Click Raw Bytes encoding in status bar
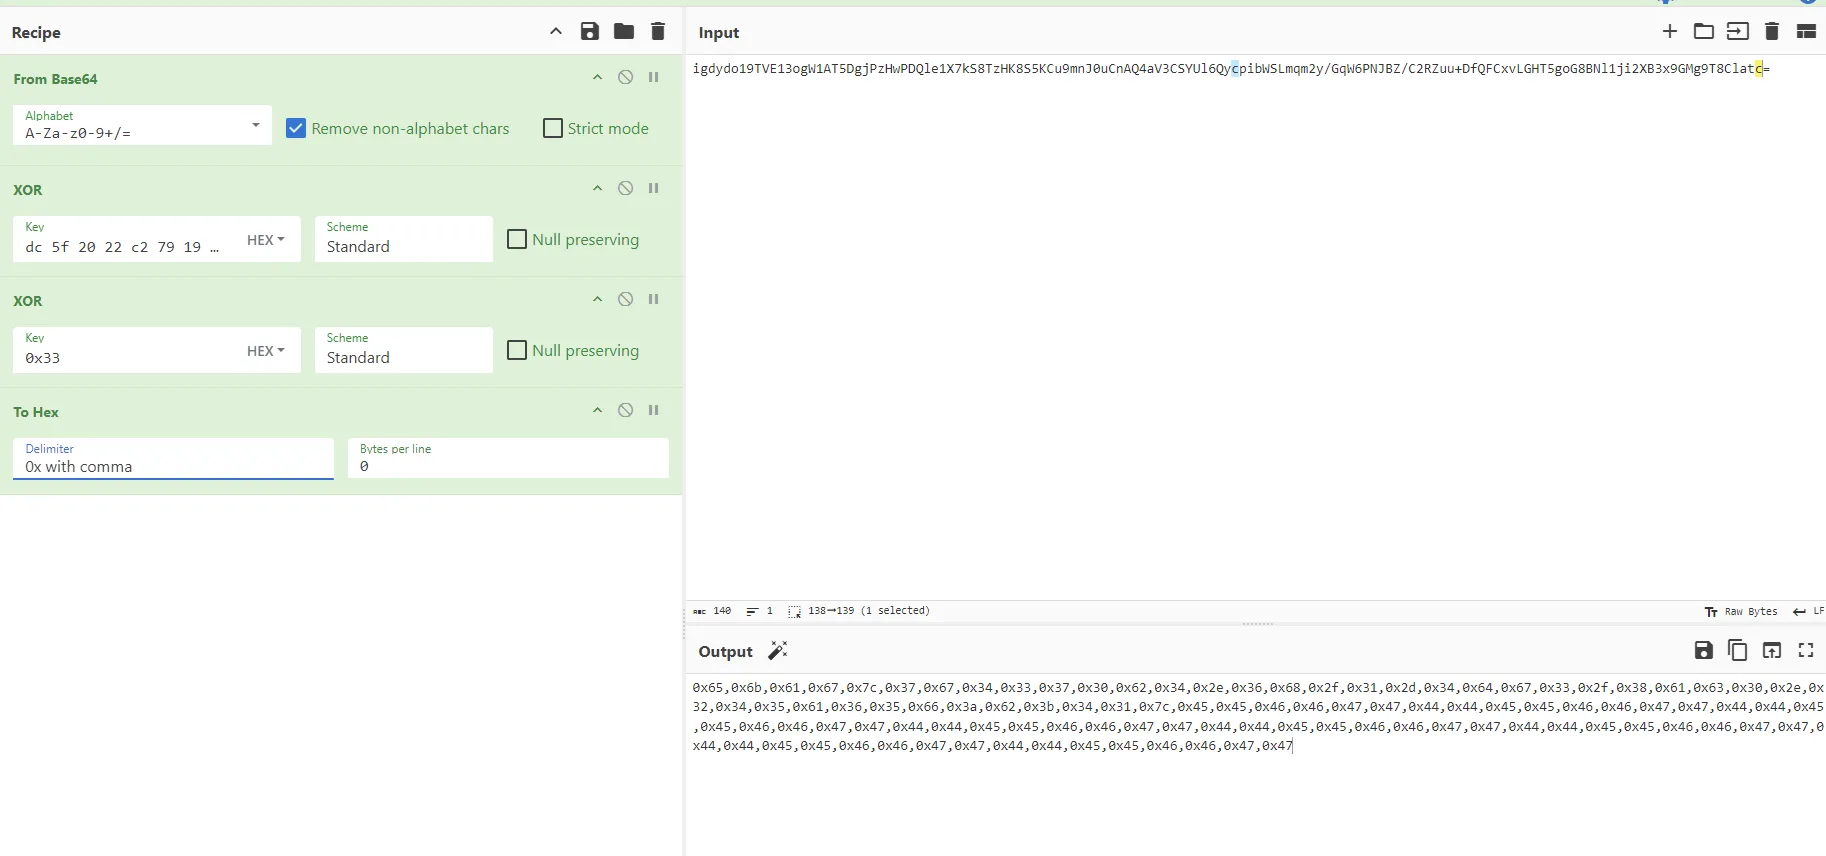This screenshot has width=1826, height=856. (x=1741, y=611)
